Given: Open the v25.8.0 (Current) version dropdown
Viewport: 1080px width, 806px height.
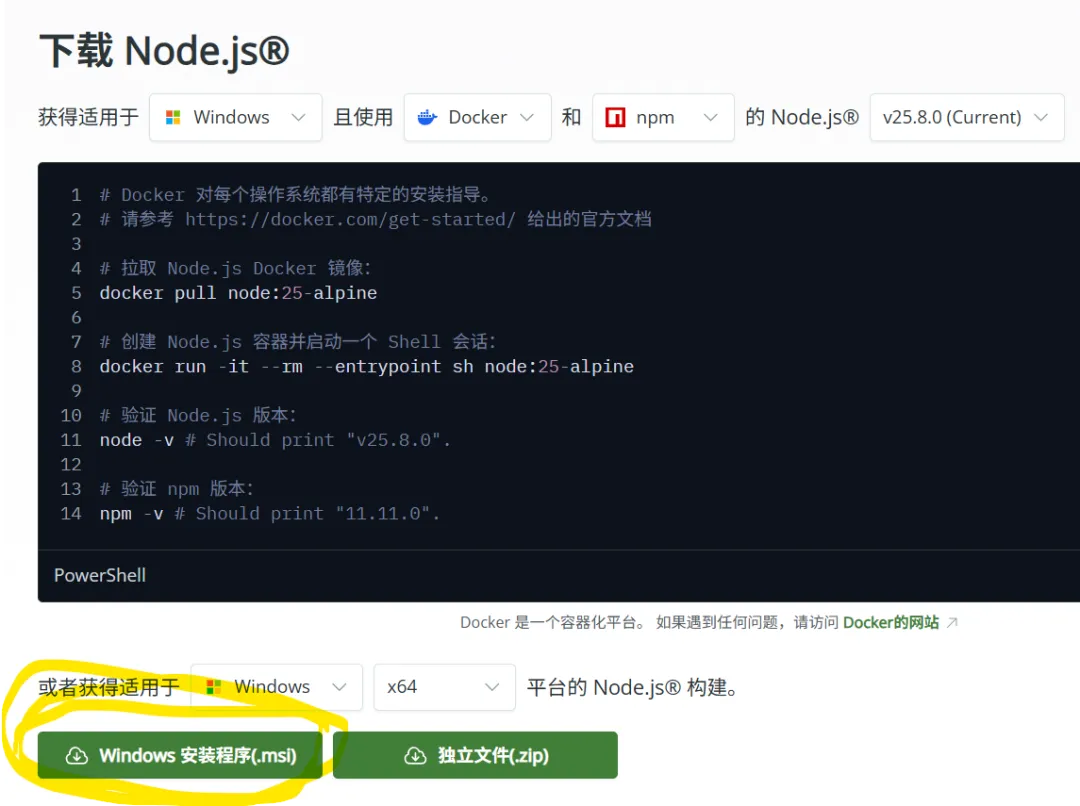Looking at the screenshot, I should (967, 118).
